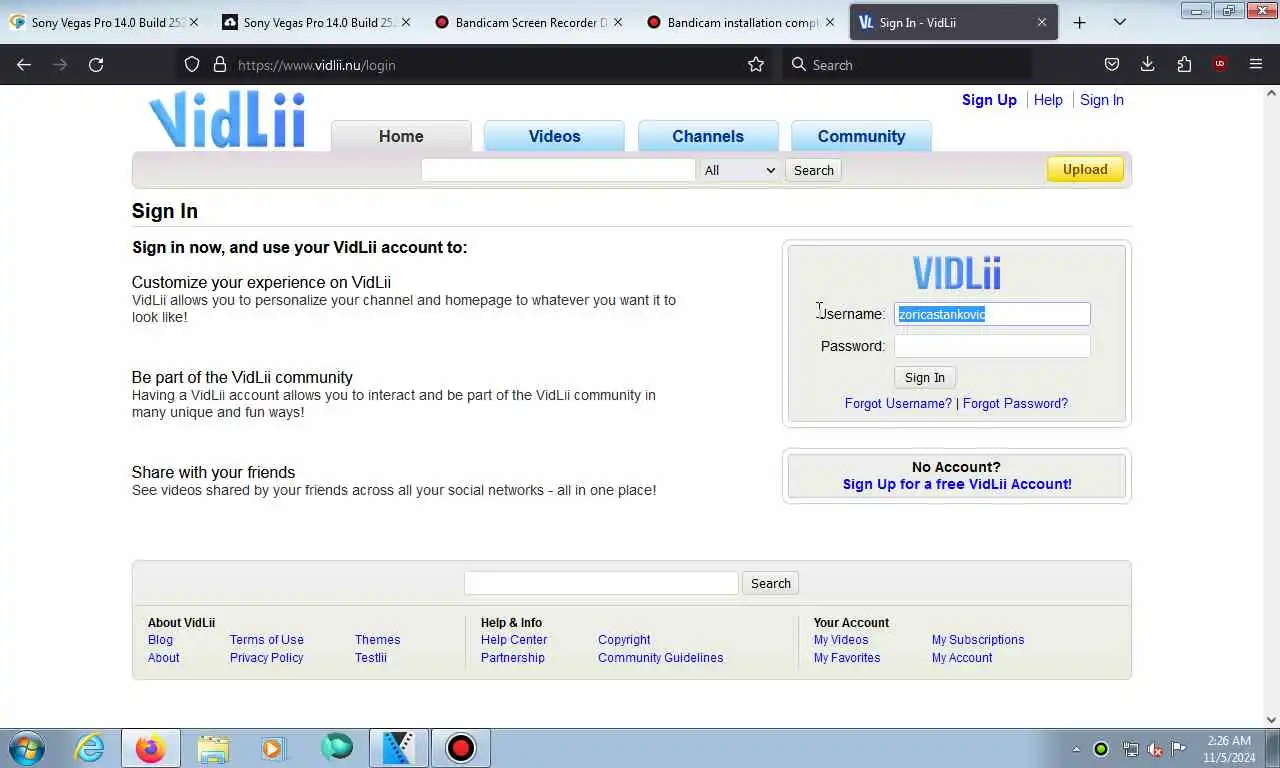Open the Videos navigation tab

coord(554,136)
